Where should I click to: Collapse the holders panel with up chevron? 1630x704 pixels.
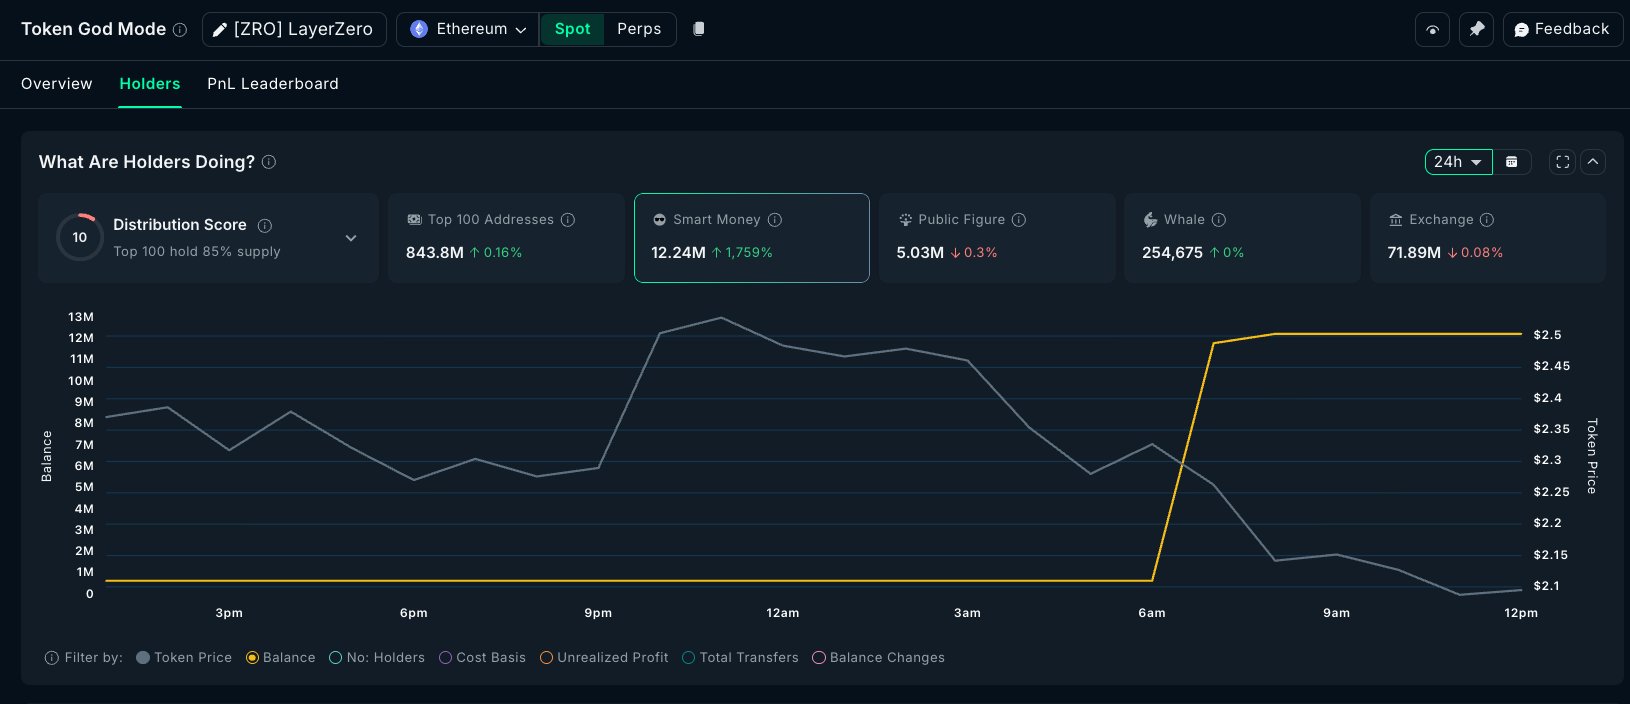1593,162
